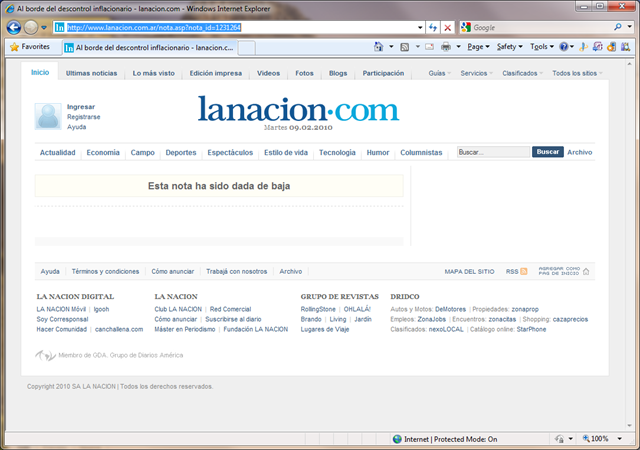The height and width of the screenshot is (450, 640).
Task: Expand the Guías dropdown
Action: pyautogui.click(x=440, y=73)
